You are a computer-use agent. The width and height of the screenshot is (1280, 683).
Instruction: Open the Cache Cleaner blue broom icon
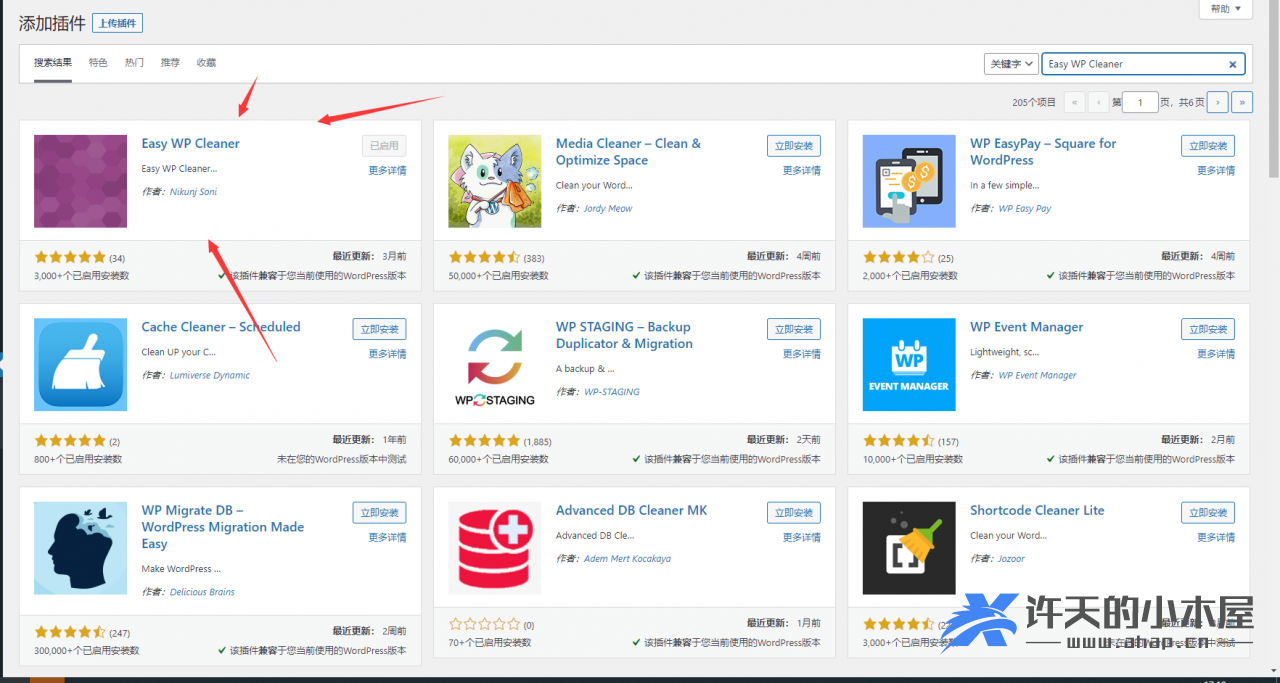(80, 364)
